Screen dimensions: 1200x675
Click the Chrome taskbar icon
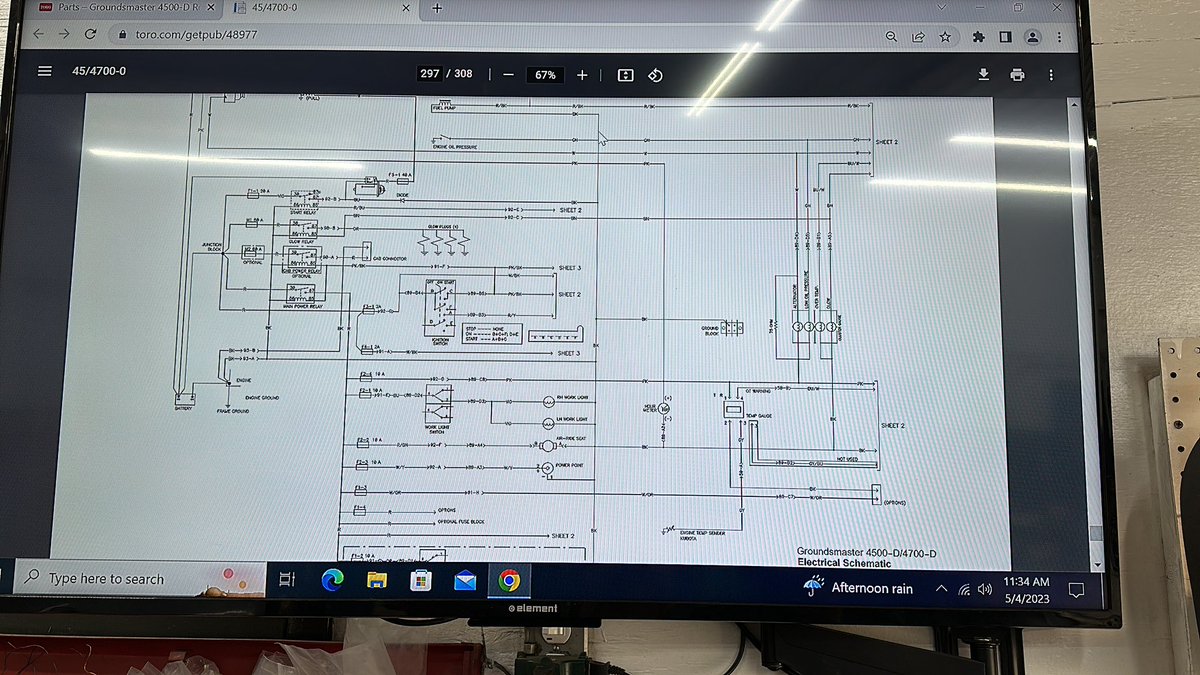pyautogui.click(x=508, y=581)
